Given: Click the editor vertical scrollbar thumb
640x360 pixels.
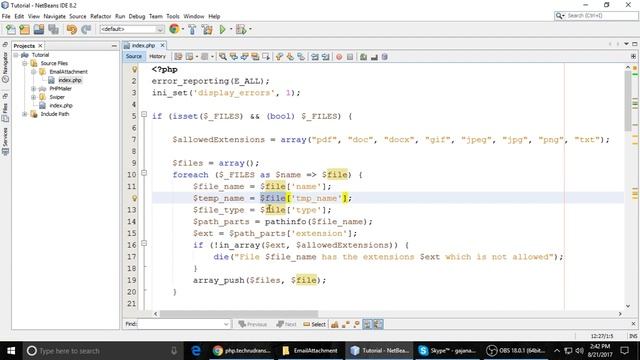Looking at the screenshot, I should pyautogui.click(x=628, y=101).
